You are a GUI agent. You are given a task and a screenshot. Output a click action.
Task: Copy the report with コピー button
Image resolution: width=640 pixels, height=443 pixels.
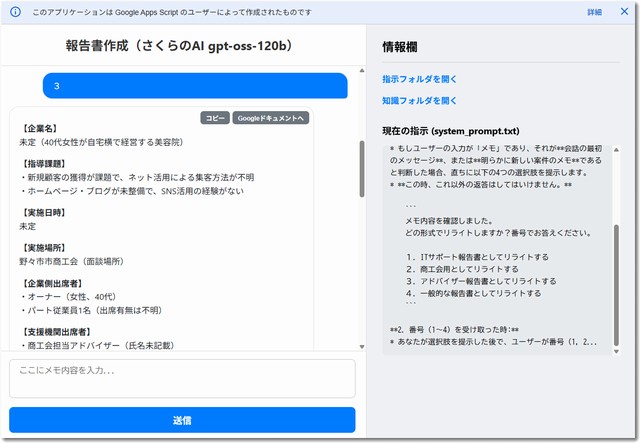click(x=215, y=118)
